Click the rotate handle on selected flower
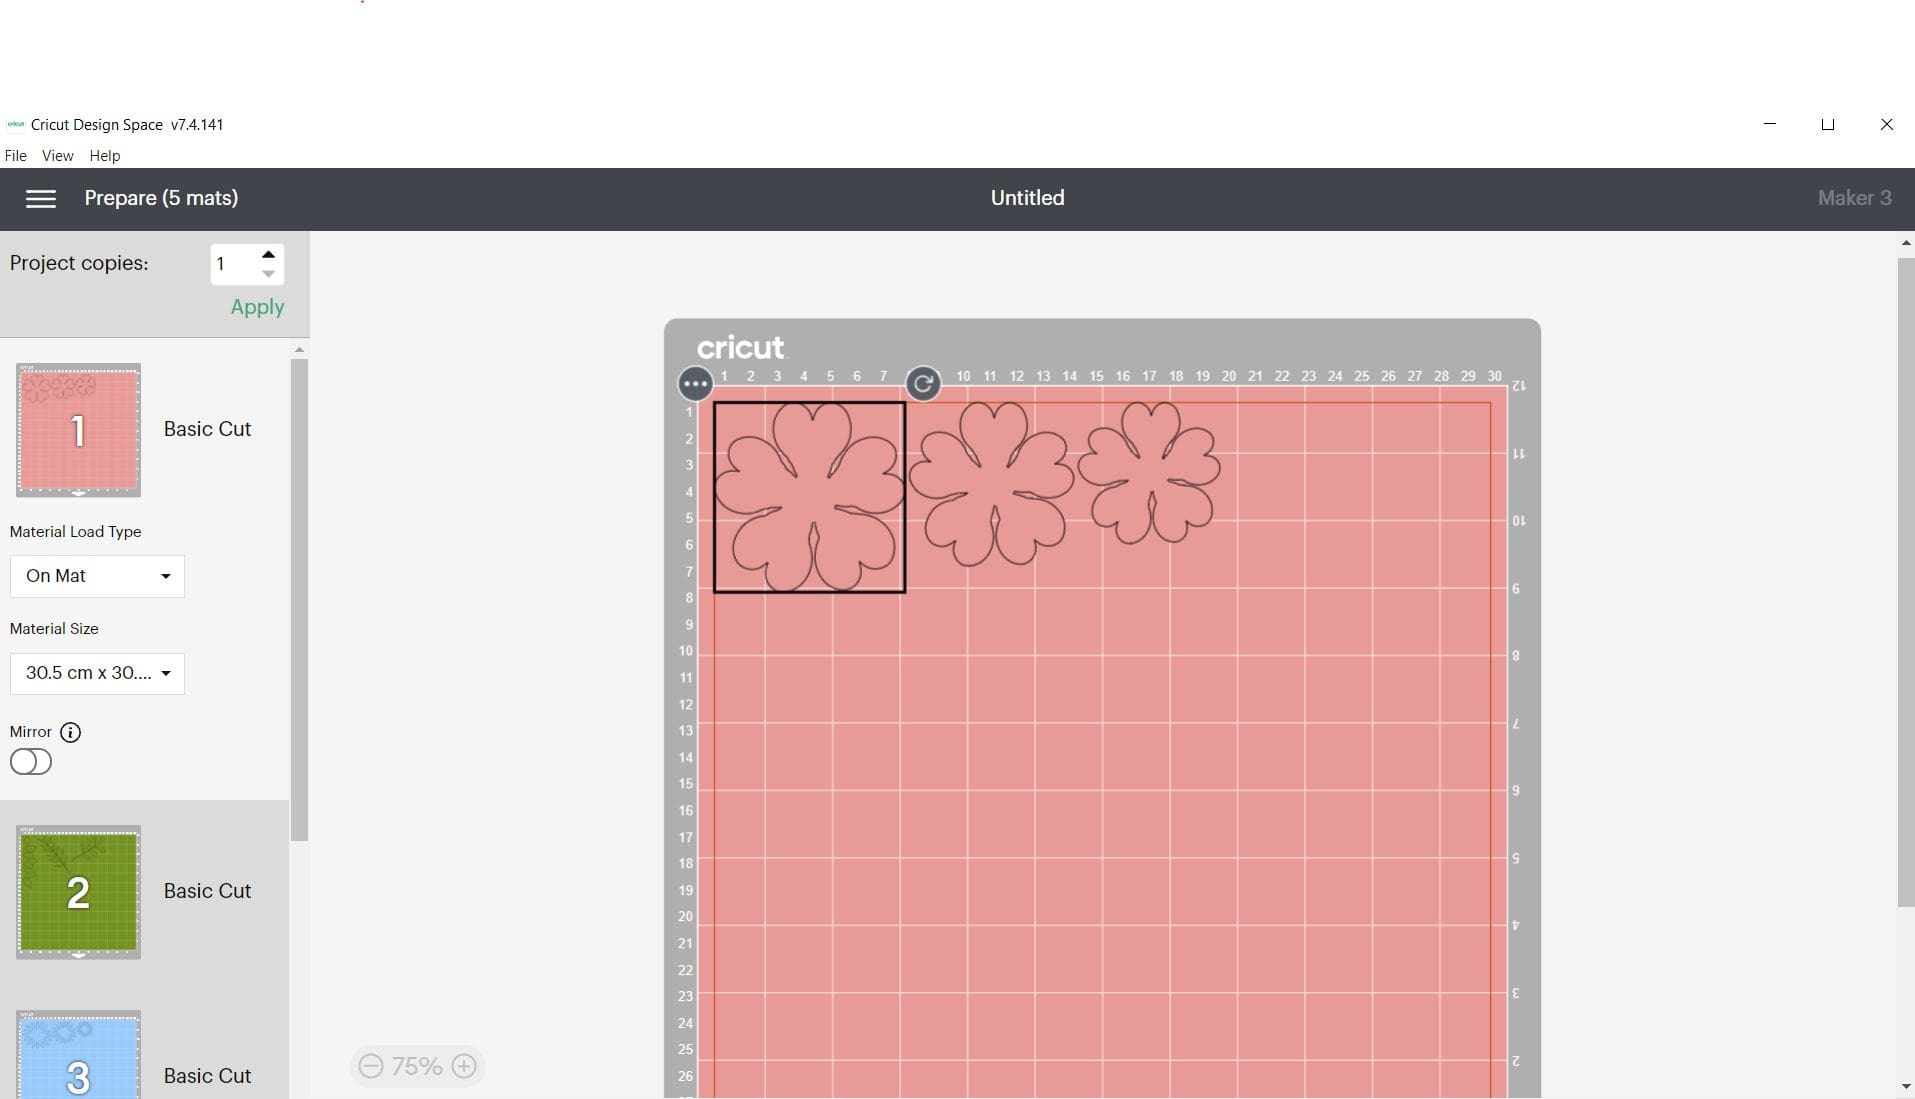Image resolution: width=1915 pixels, height=1099 pixels. pyautogui.click(x=923, y=383)
